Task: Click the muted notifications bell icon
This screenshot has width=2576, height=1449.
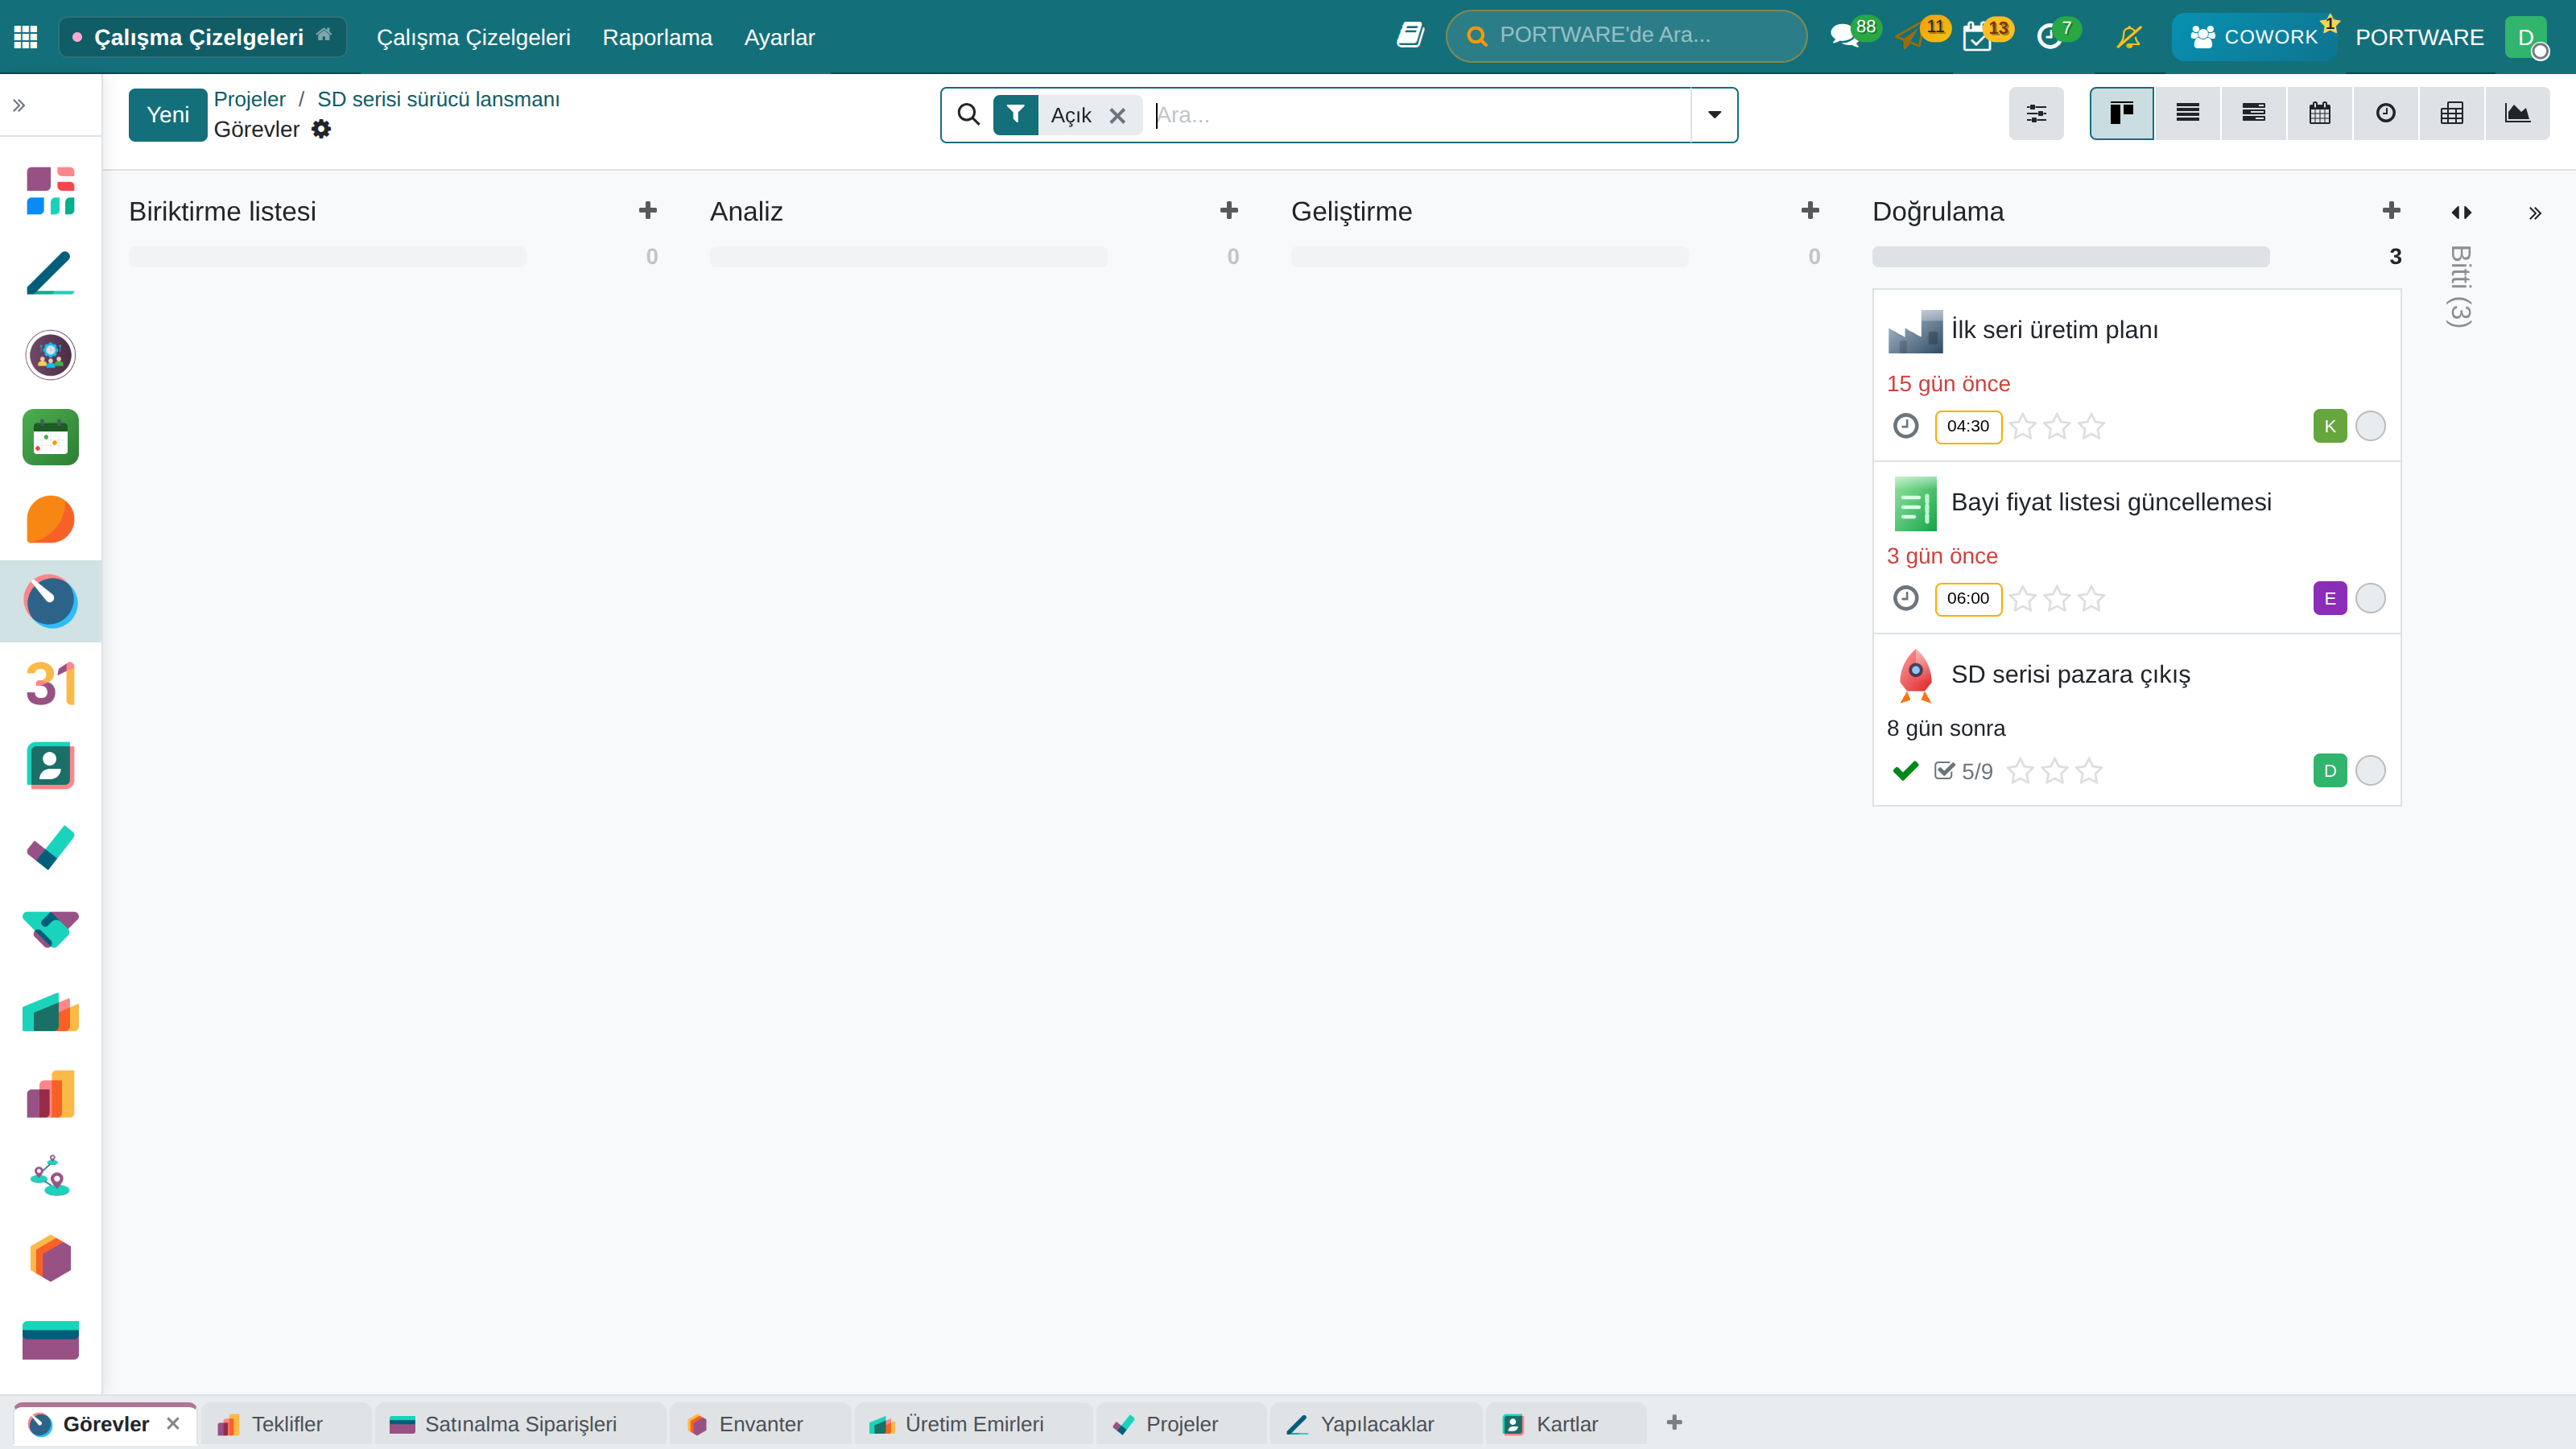Action: pyautogui.click(x=2129, y=37)
